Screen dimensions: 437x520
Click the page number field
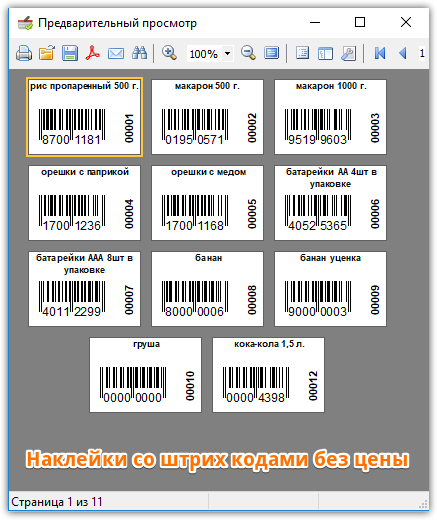point(422,53)
